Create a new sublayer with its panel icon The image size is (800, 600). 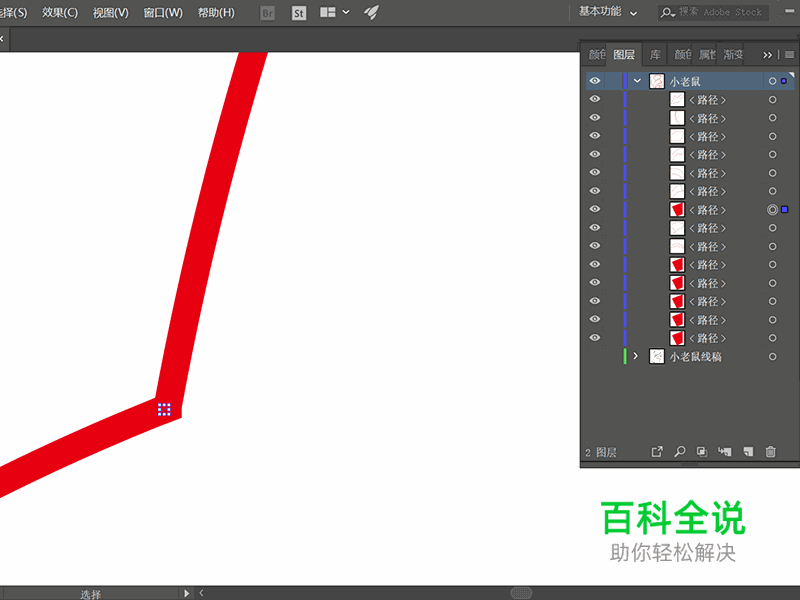click(725, 451)
